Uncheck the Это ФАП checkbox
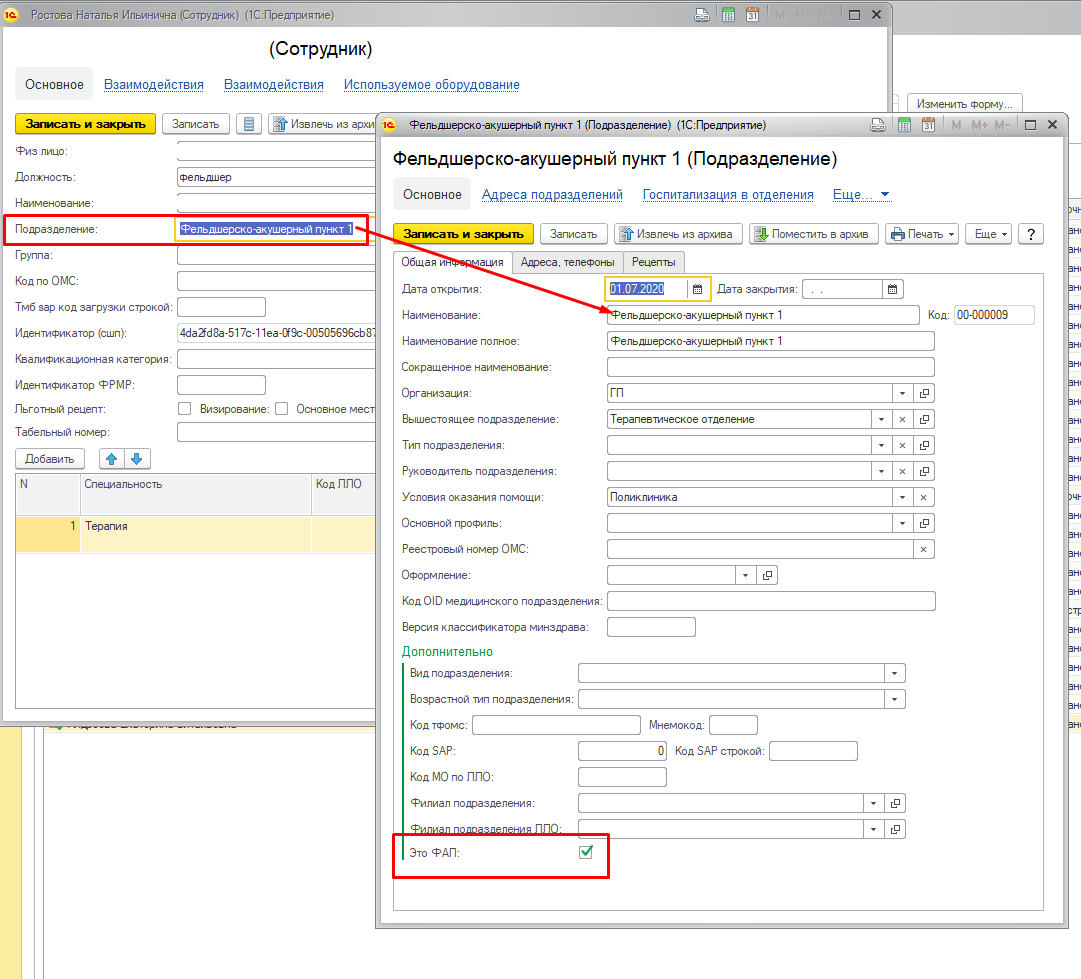The image size is (1081, 979). (587, 853)
